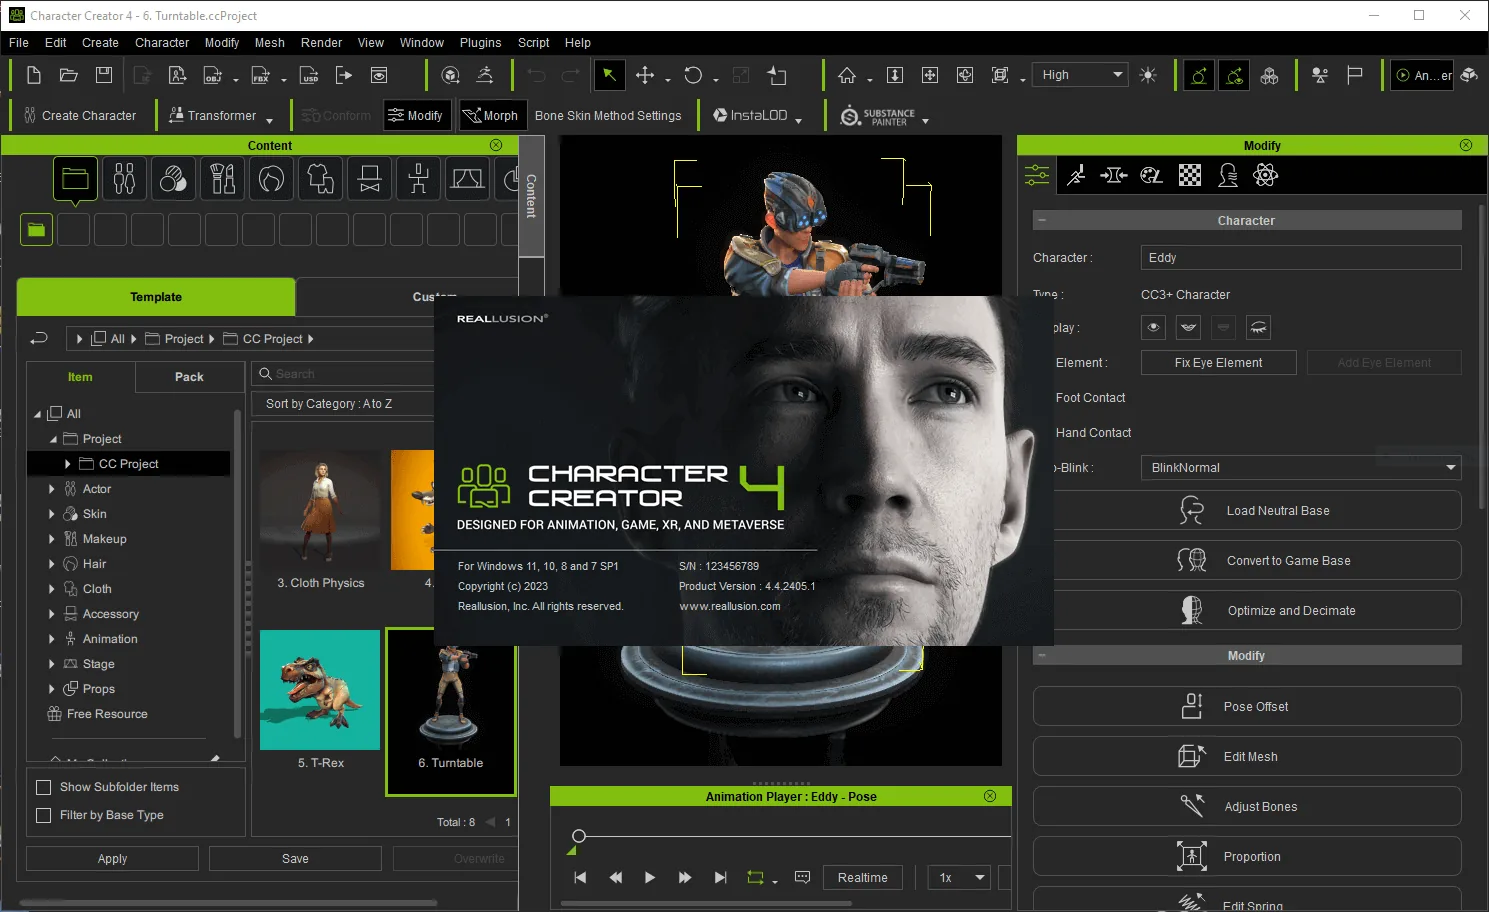The width and height of the screenshot is (1489, 912).
Task: Enable Filter by Base Type checkbox
Action: point(43,815)
